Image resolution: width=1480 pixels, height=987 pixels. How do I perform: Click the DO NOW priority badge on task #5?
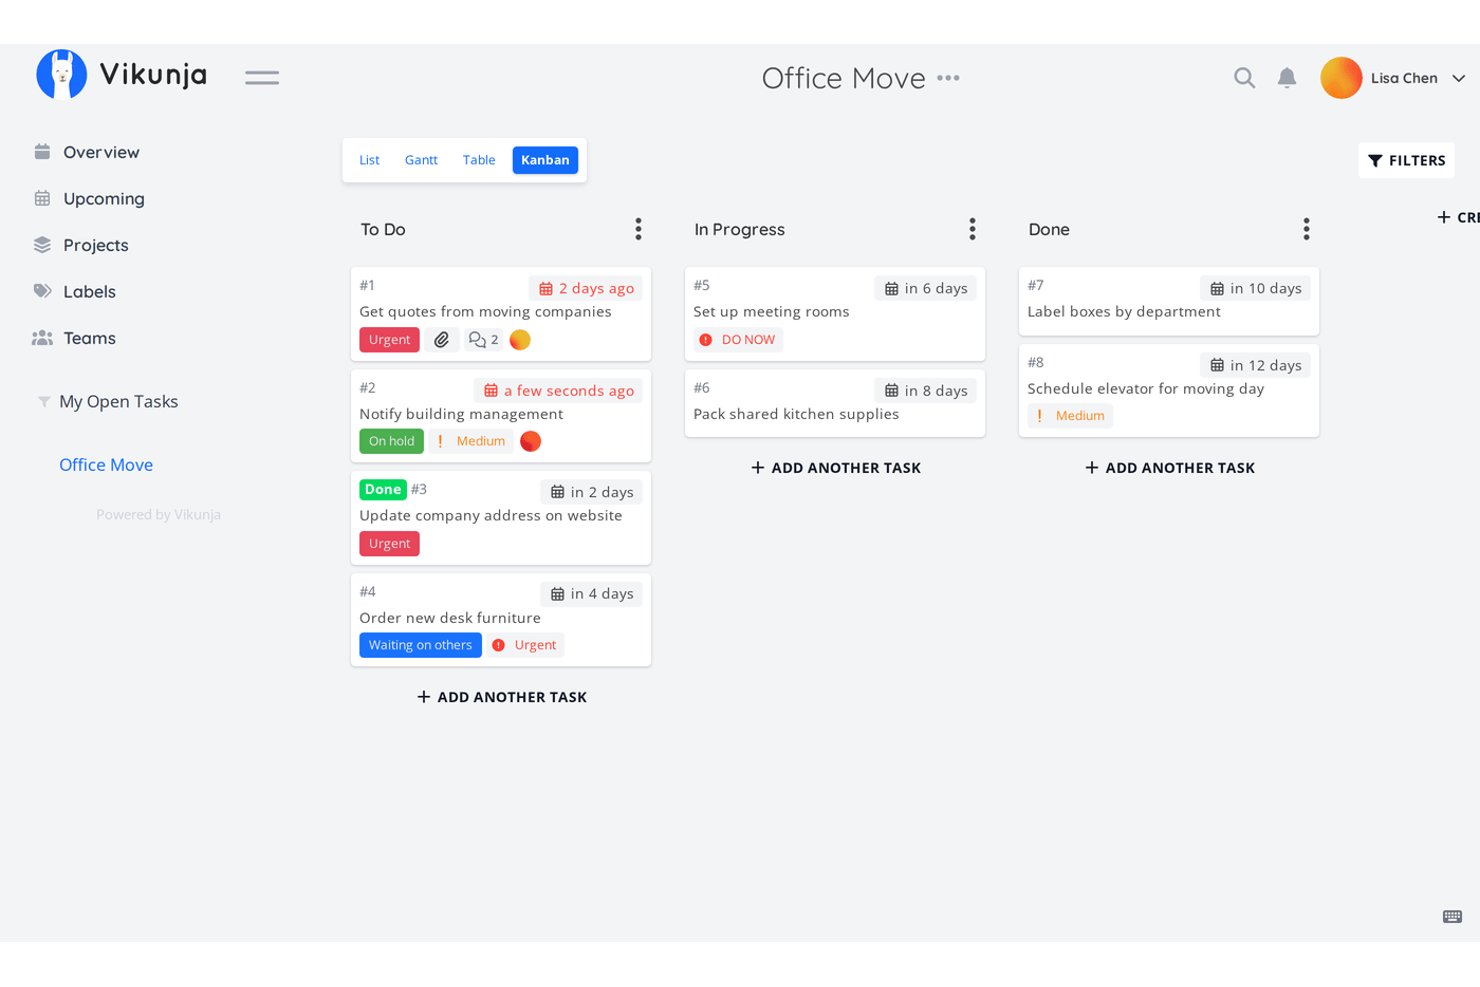738,340
